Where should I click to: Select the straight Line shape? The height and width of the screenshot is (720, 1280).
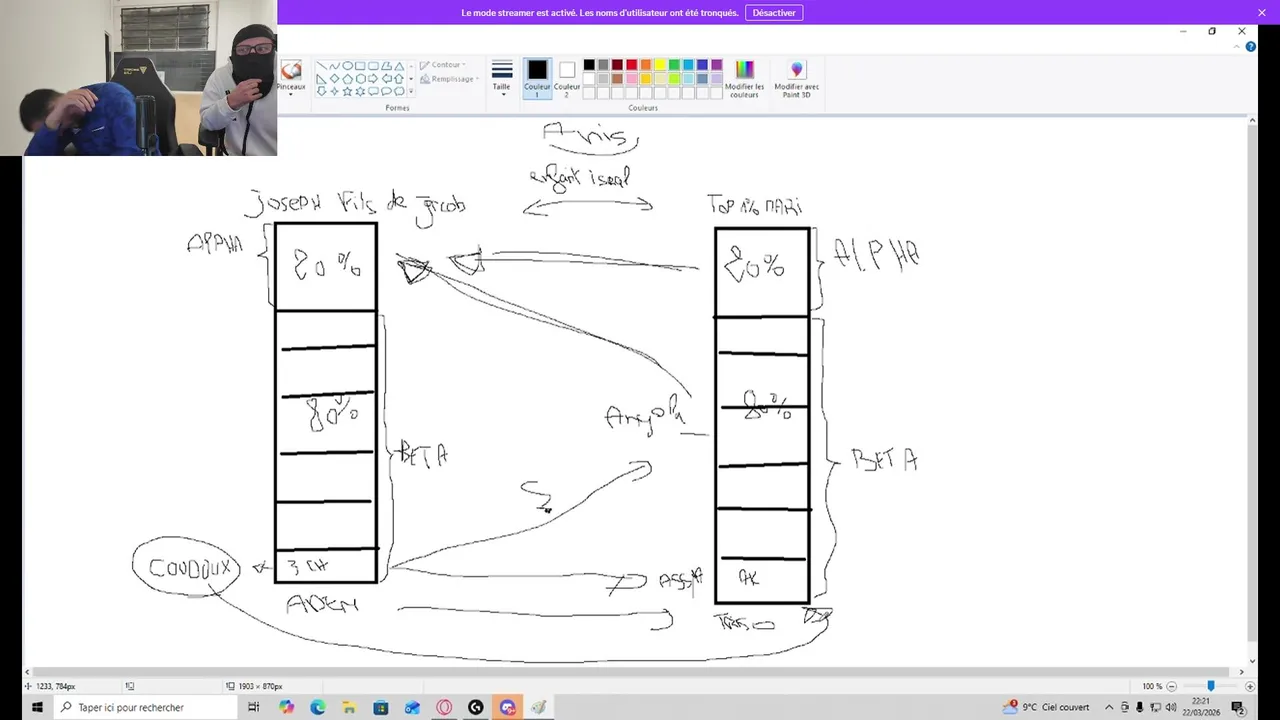pos(321,66)
